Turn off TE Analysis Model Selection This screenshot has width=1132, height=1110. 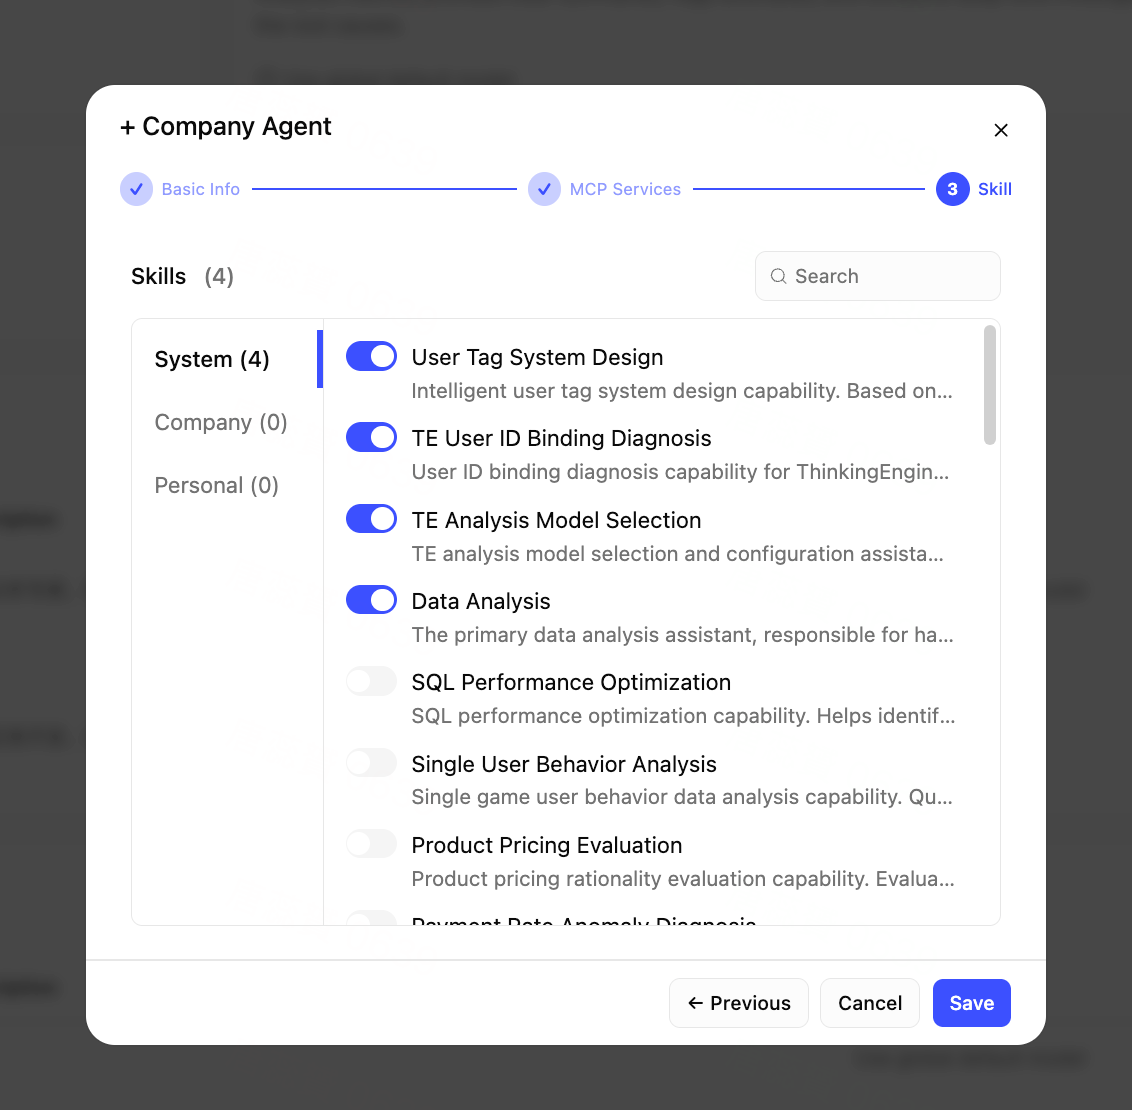point(371,519)
